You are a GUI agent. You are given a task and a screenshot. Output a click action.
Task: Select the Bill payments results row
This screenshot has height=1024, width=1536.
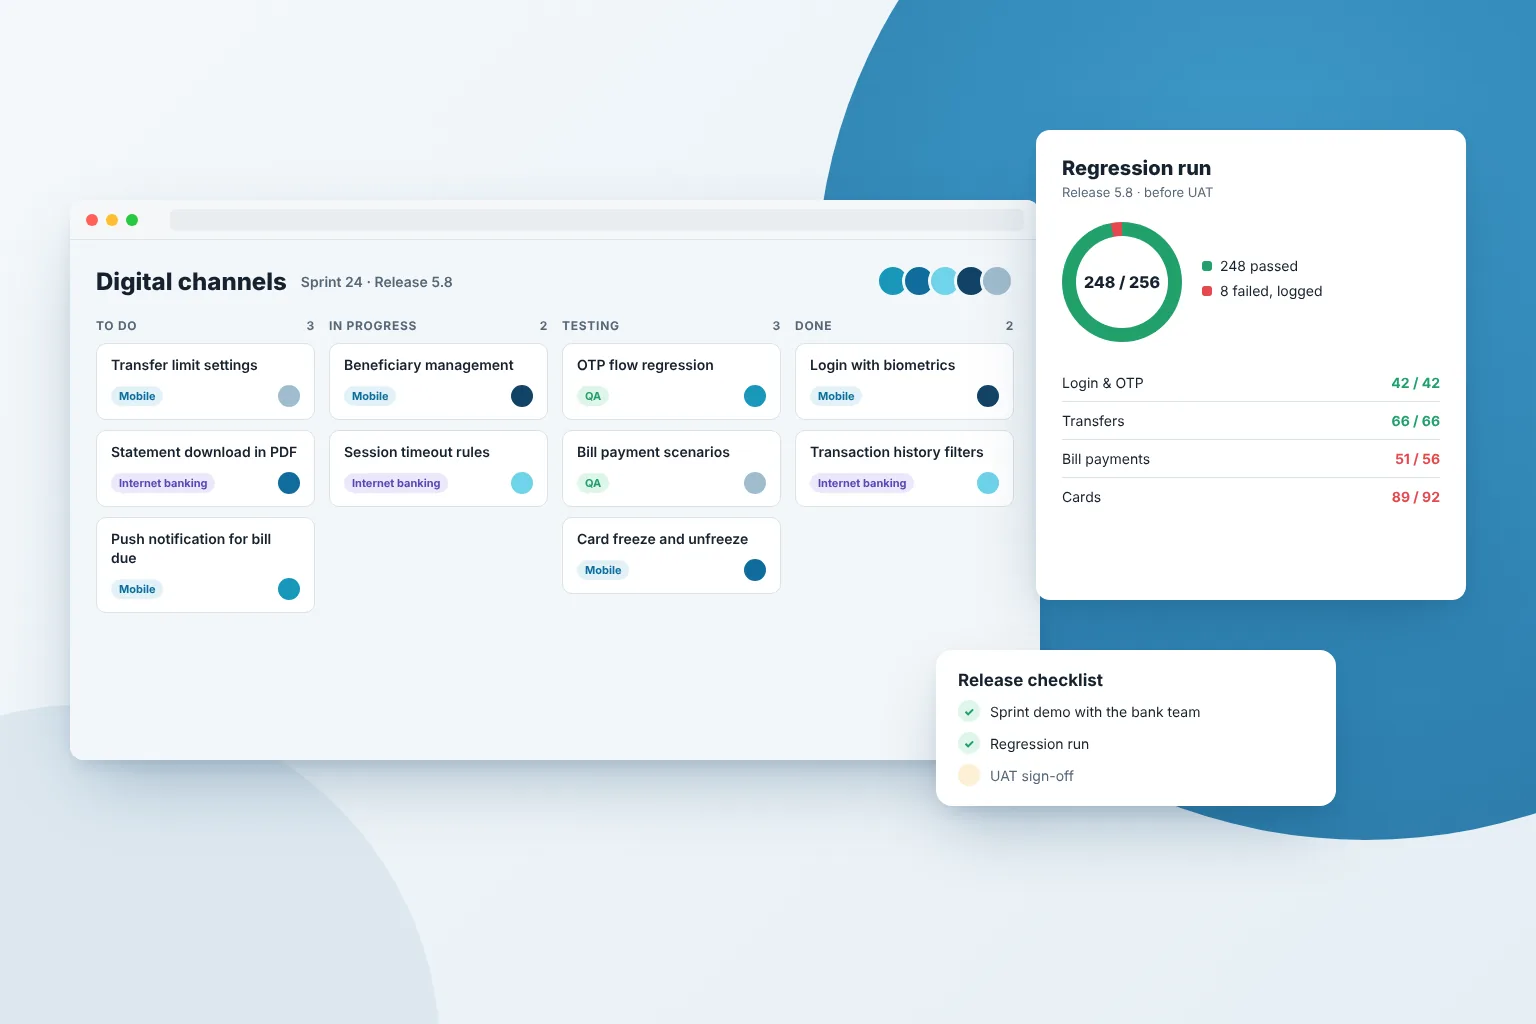pos(1251,459)
